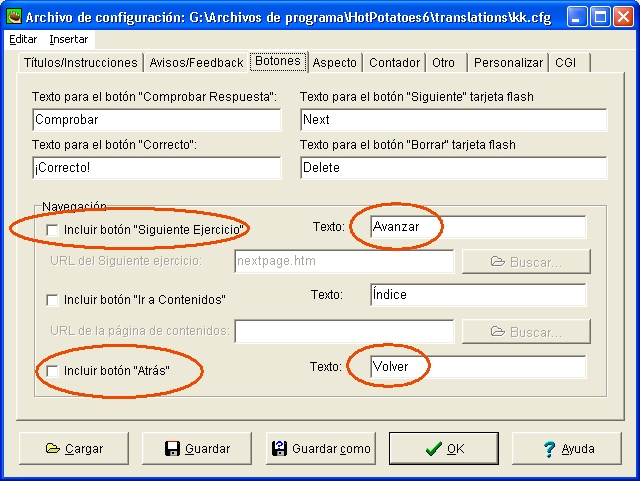Open the CGI tab
Screen dimensions: 640x481
[567, 62]
